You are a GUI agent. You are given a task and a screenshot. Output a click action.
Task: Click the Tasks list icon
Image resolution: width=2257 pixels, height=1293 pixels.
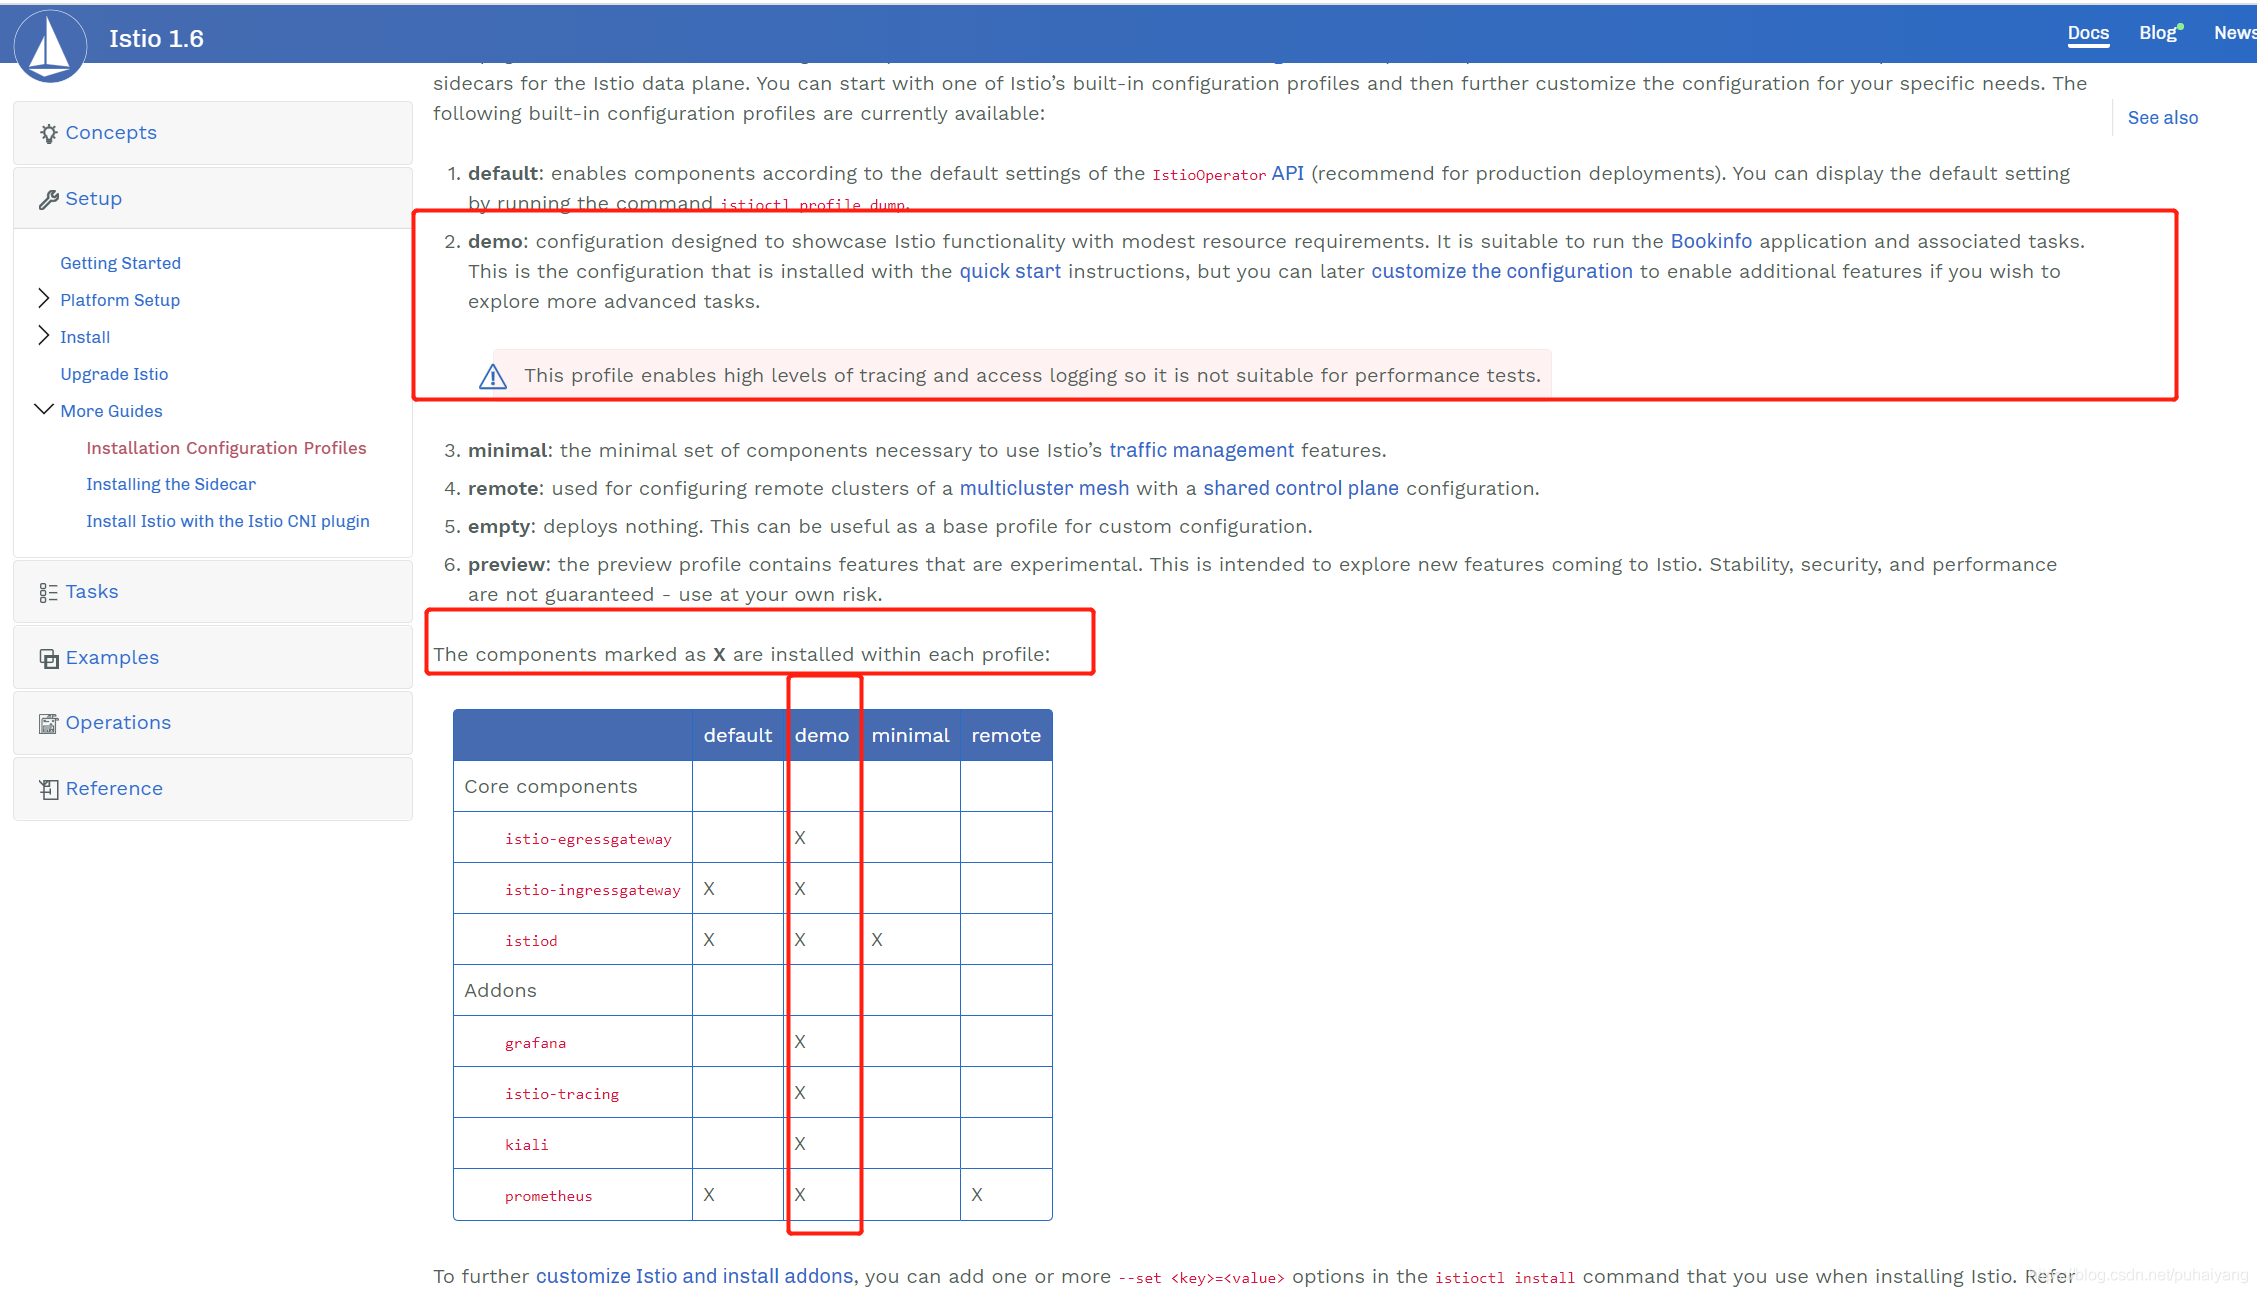(48, 592)
